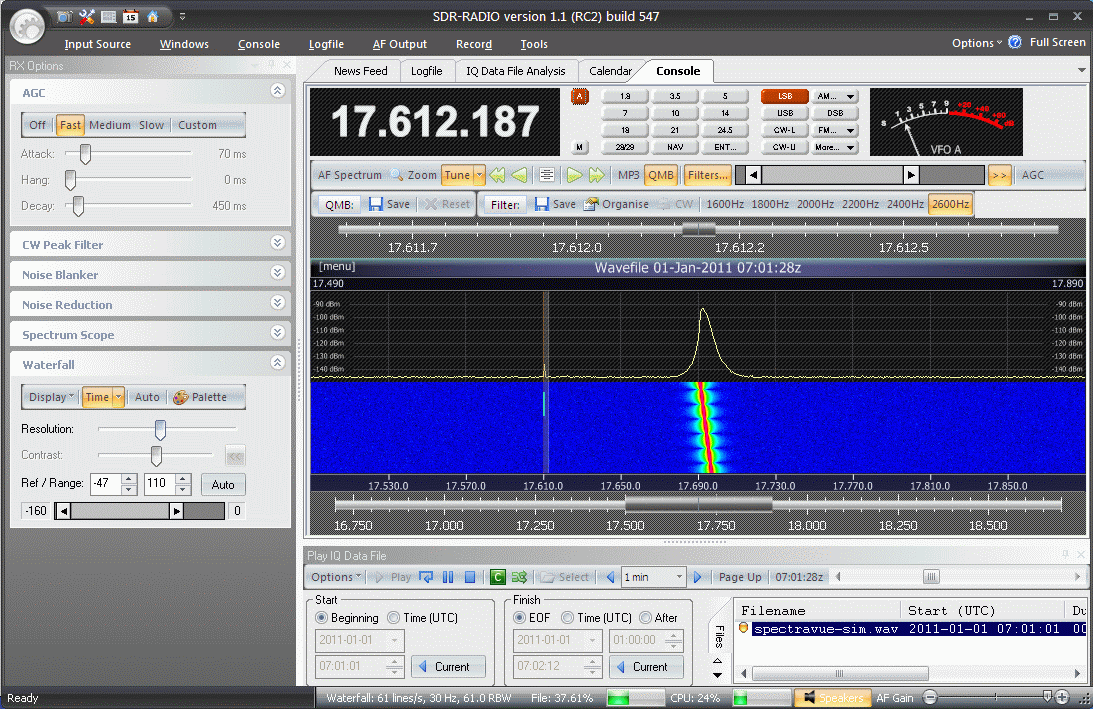Click the calendar icon showing 15
1093x709 pixels.
[130, 16]
